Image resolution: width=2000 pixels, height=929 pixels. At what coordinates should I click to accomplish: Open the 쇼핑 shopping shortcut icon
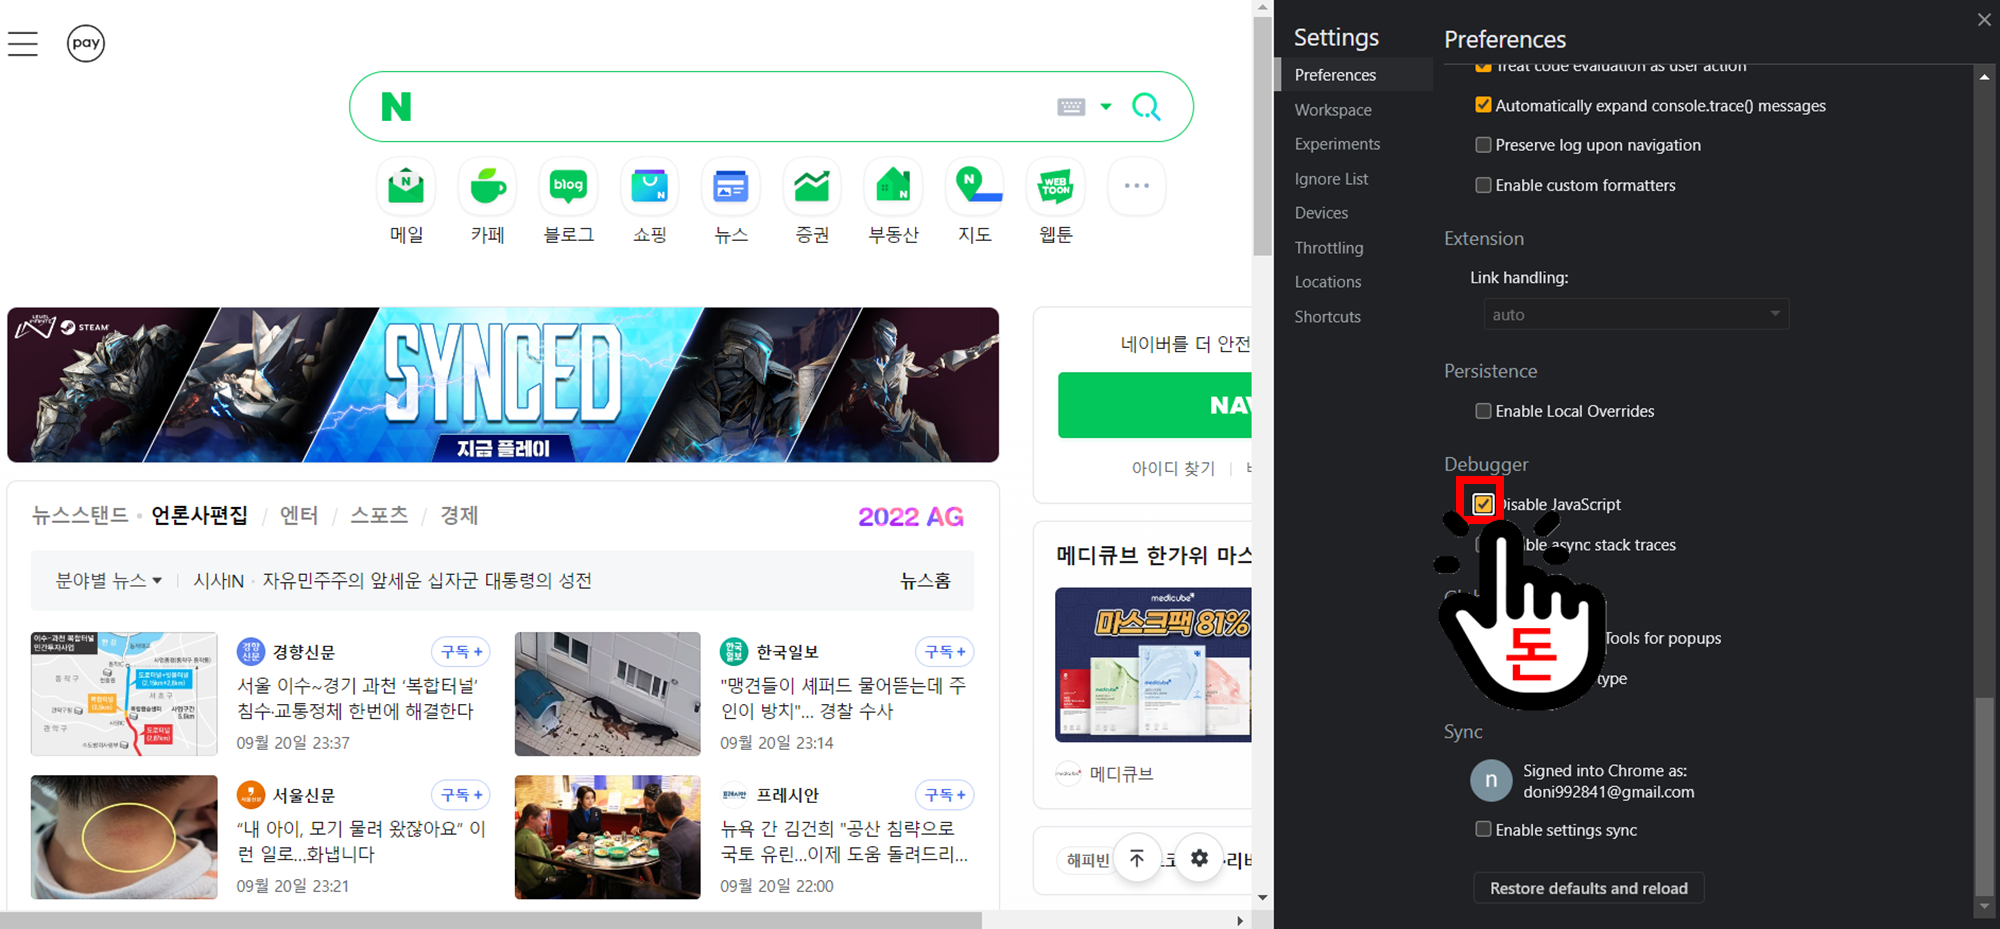(650, 186)
